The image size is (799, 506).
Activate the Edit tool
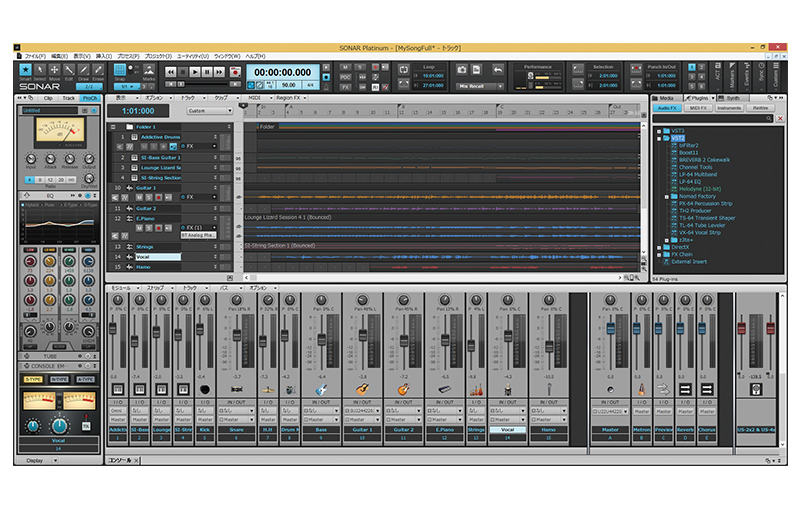[69, 70]
